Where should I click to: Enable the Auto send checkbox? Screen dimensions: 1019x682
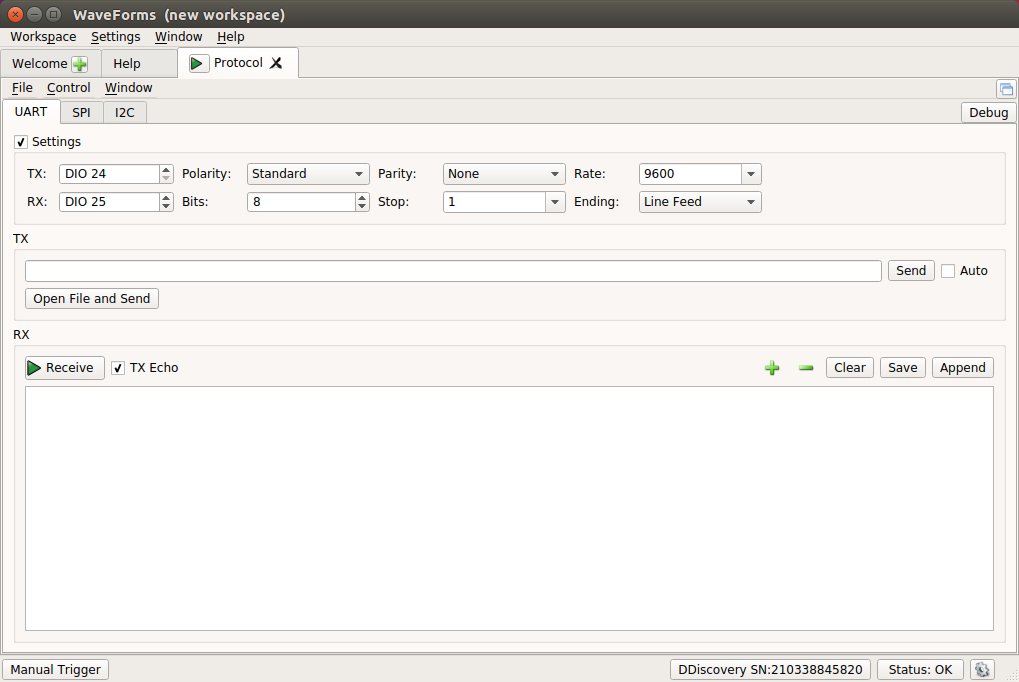(x=948, y=271)
